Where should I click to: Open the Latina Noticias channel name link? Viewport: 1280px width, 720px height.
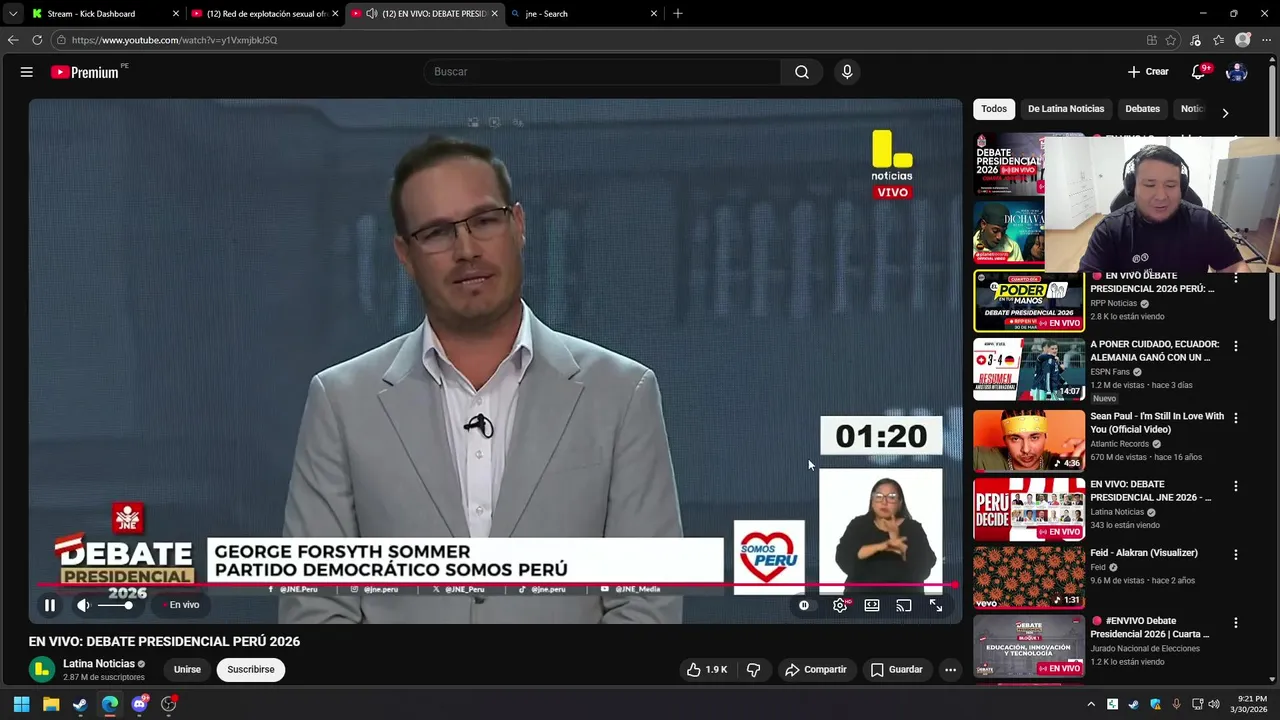[99, 664]
